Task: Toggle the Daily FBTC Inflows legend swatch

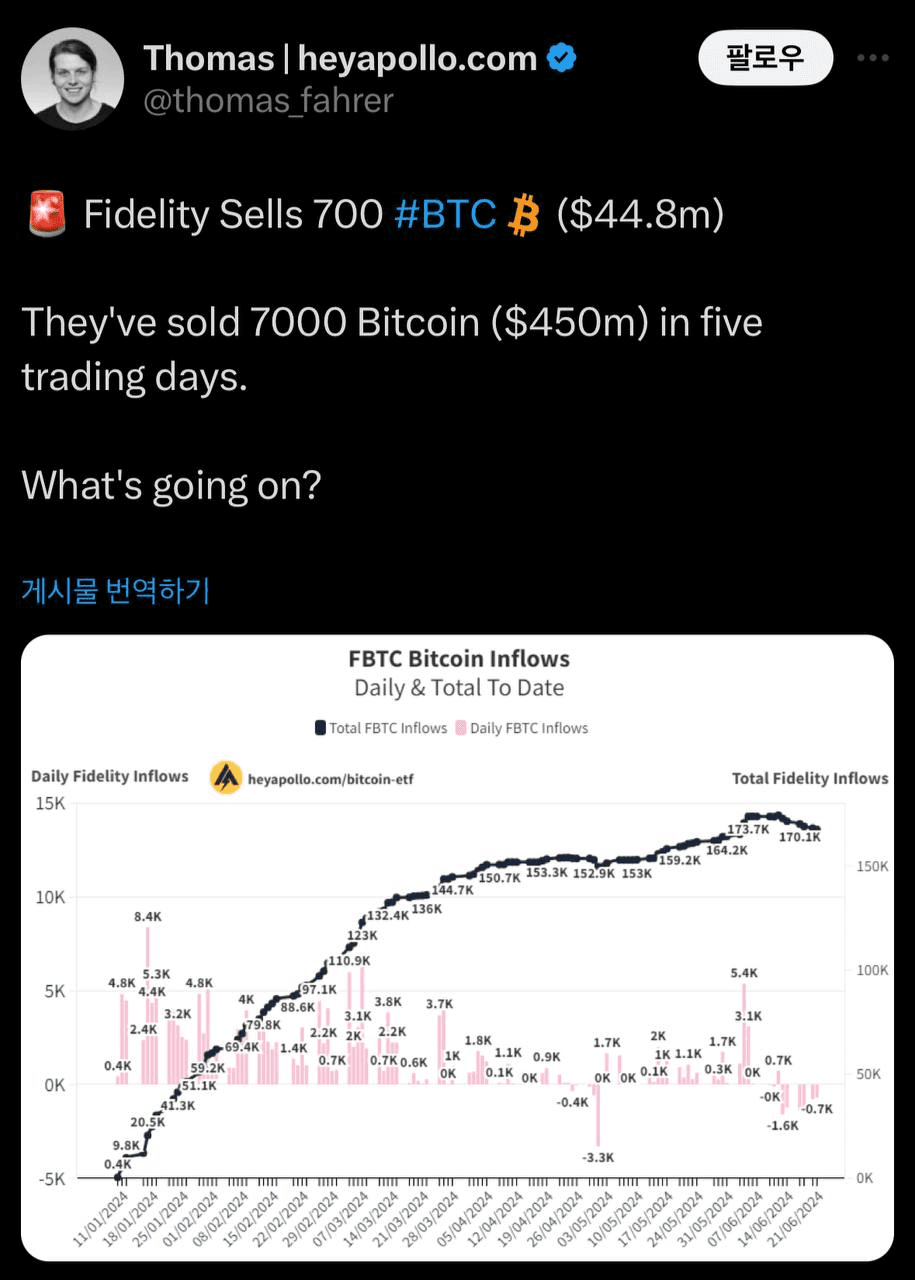Action: [461, 728]
